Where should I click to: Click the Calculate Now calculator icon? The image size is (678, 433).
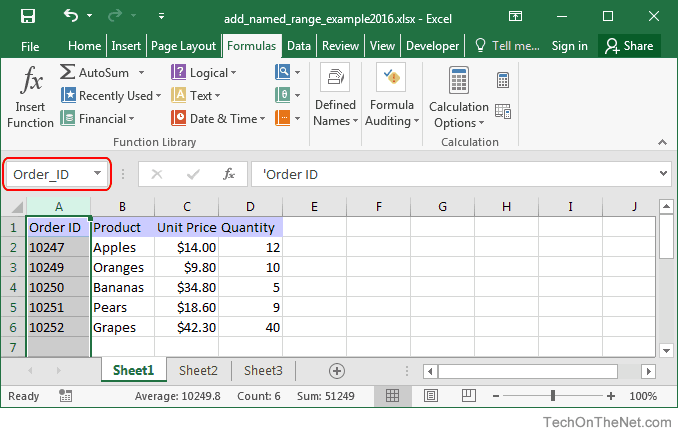pos(503,80)
